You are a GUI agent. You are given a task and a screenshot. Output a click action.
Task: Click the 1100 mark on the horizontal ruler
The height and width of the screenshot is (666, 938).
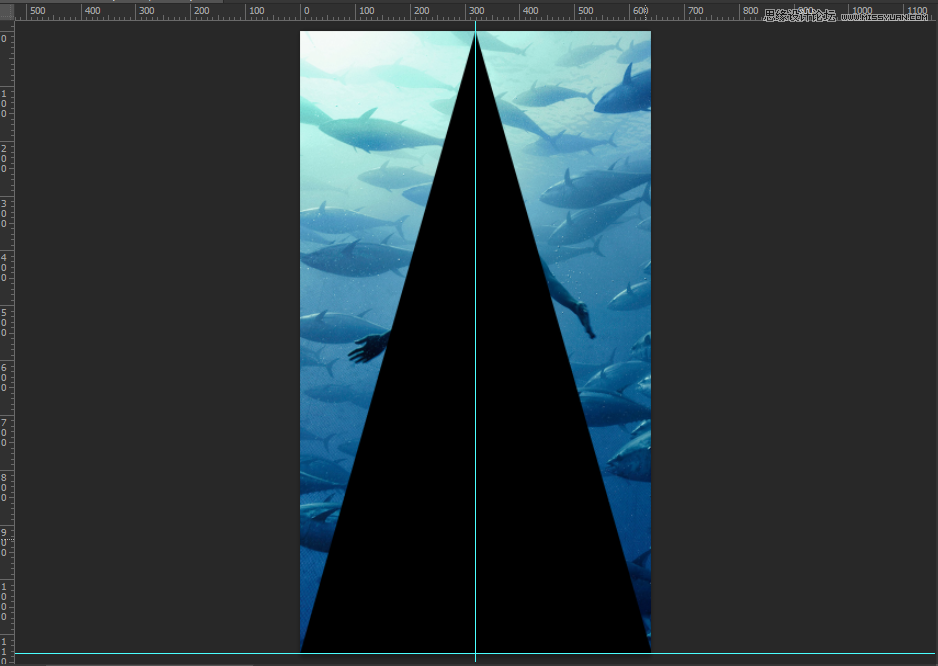[x=917, y=11]
